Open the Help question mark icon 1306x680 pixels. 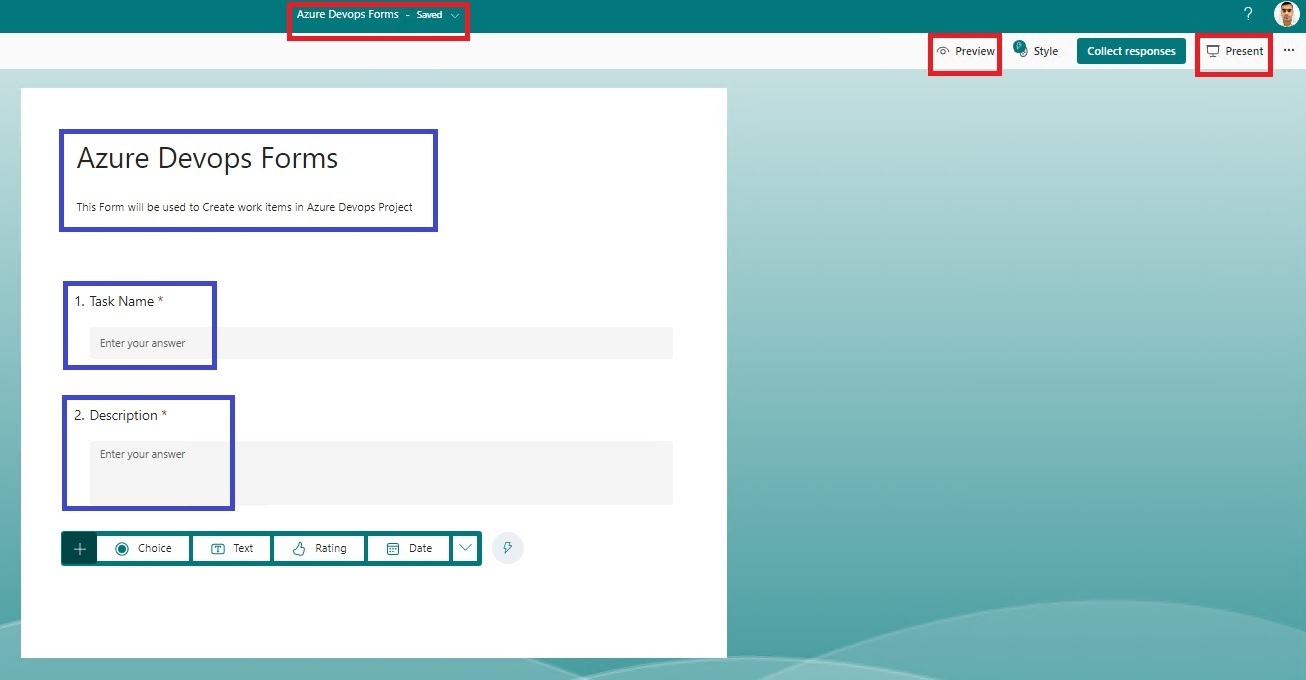1248,14
